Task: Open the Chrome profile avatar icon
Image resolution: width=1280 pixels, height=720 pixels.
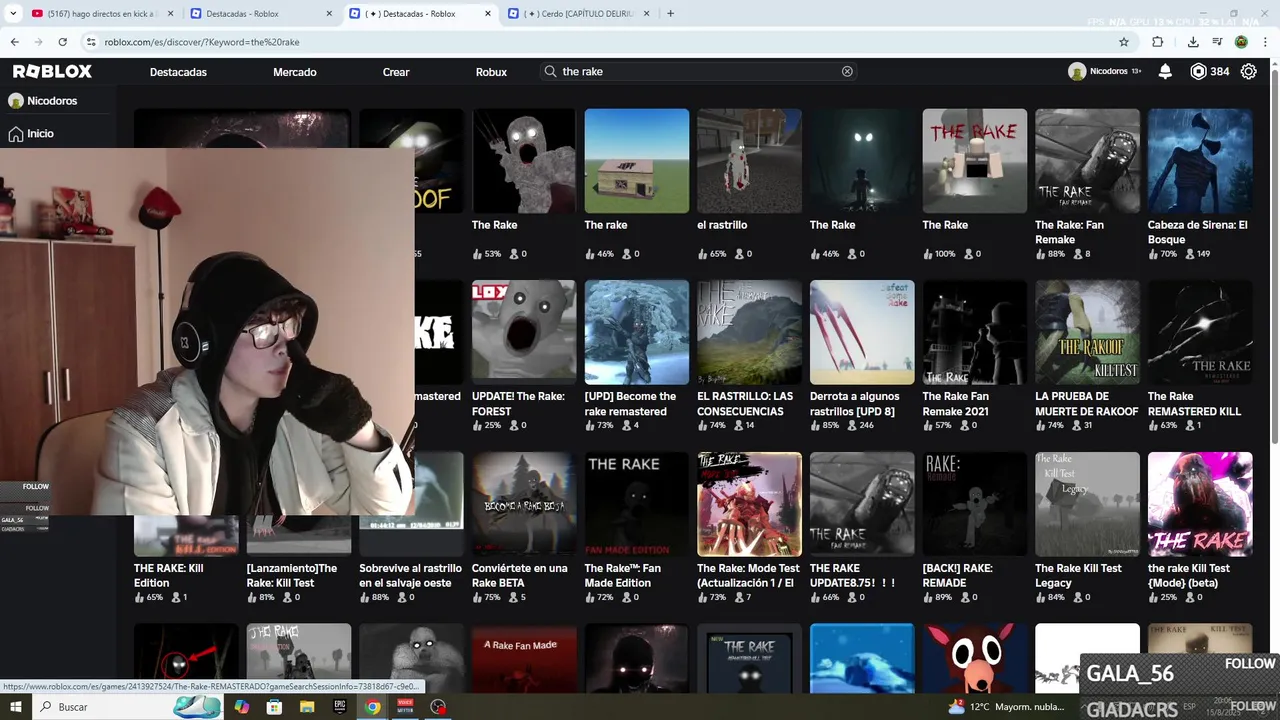Action: pyautogui.click(x=1241, y=42)
